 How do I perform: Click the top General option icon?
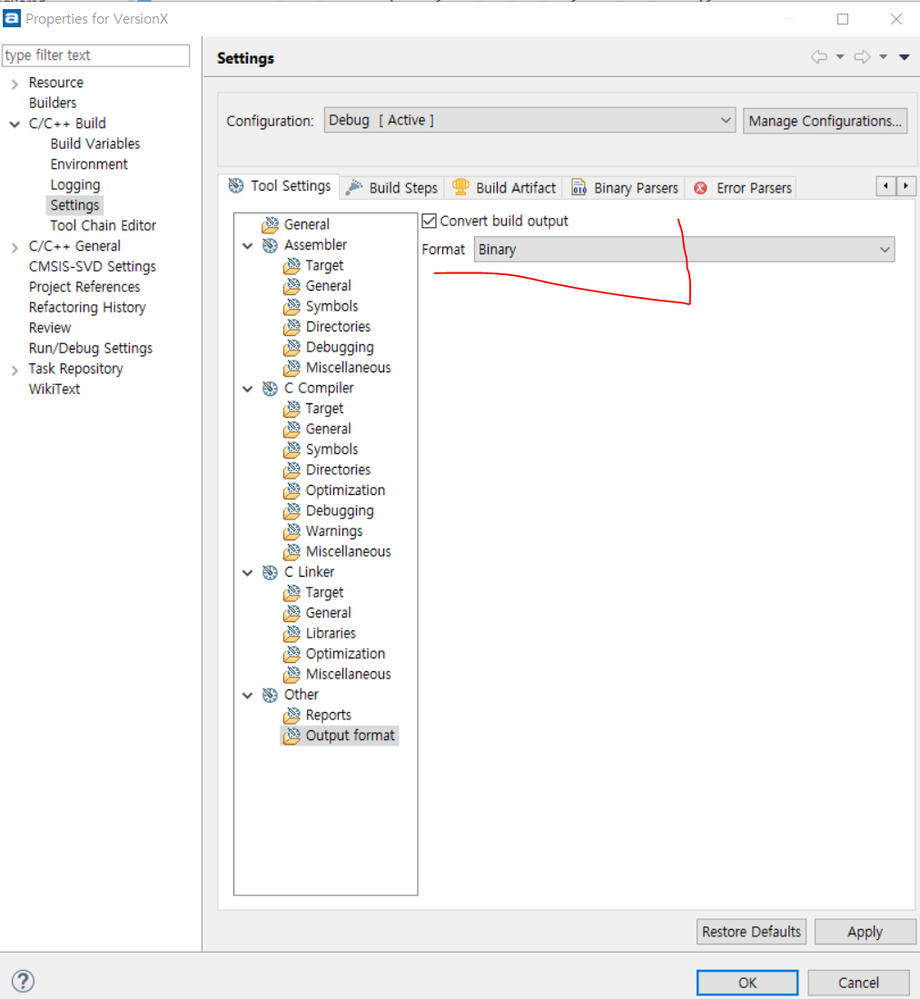pyautogui.click(x=270, y=224)
